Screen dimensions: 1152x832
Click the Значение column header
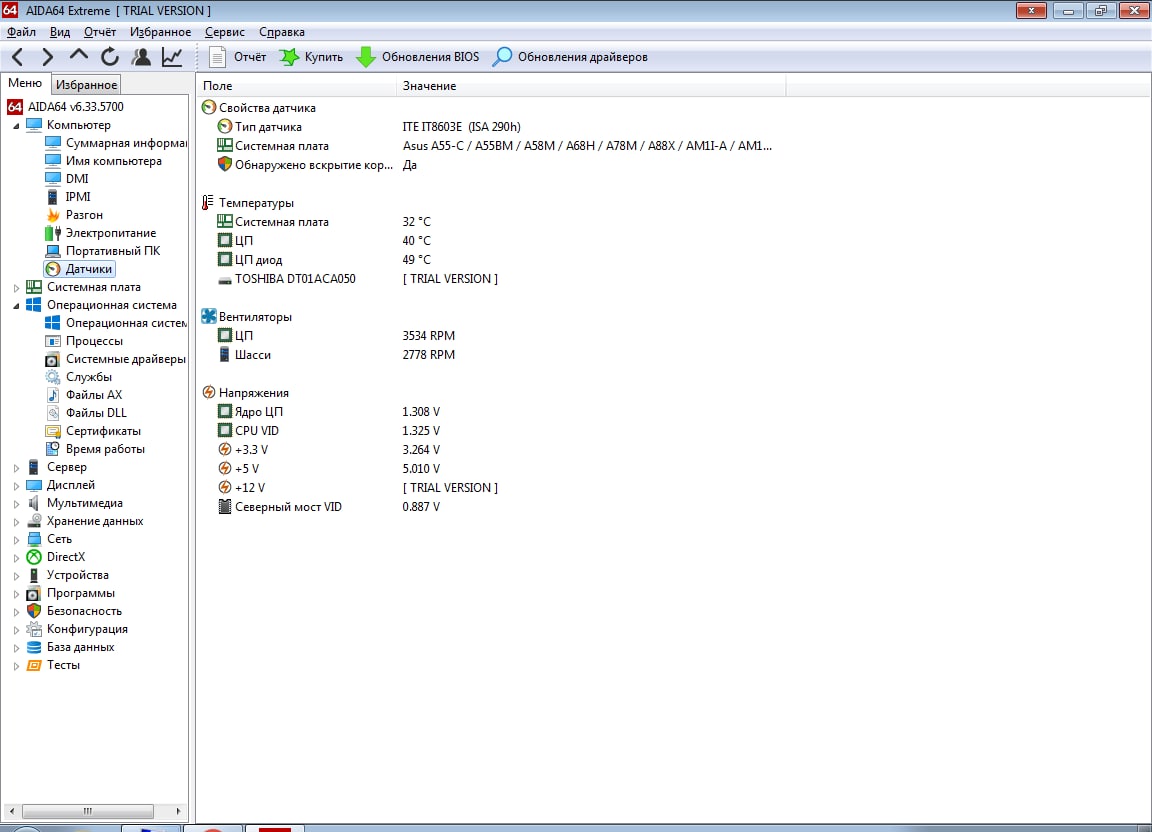(x=591, y=86)
